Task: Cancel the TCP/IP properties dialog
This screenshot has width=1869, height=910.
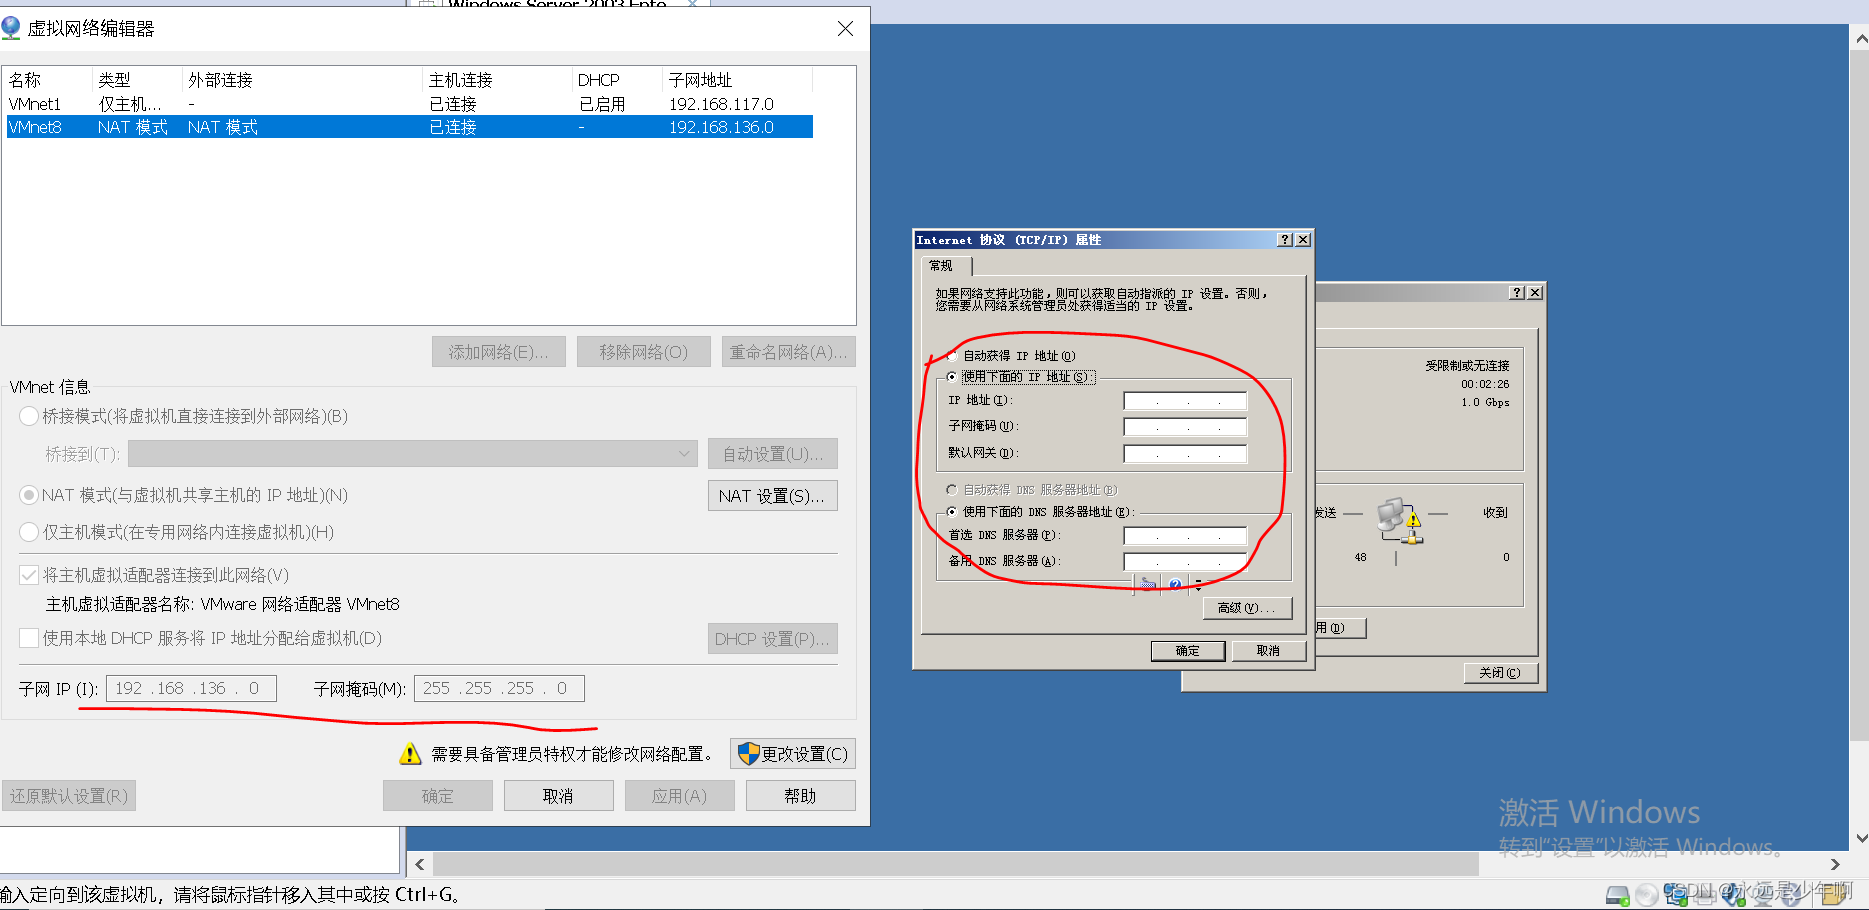Action: click(1268, 651)
